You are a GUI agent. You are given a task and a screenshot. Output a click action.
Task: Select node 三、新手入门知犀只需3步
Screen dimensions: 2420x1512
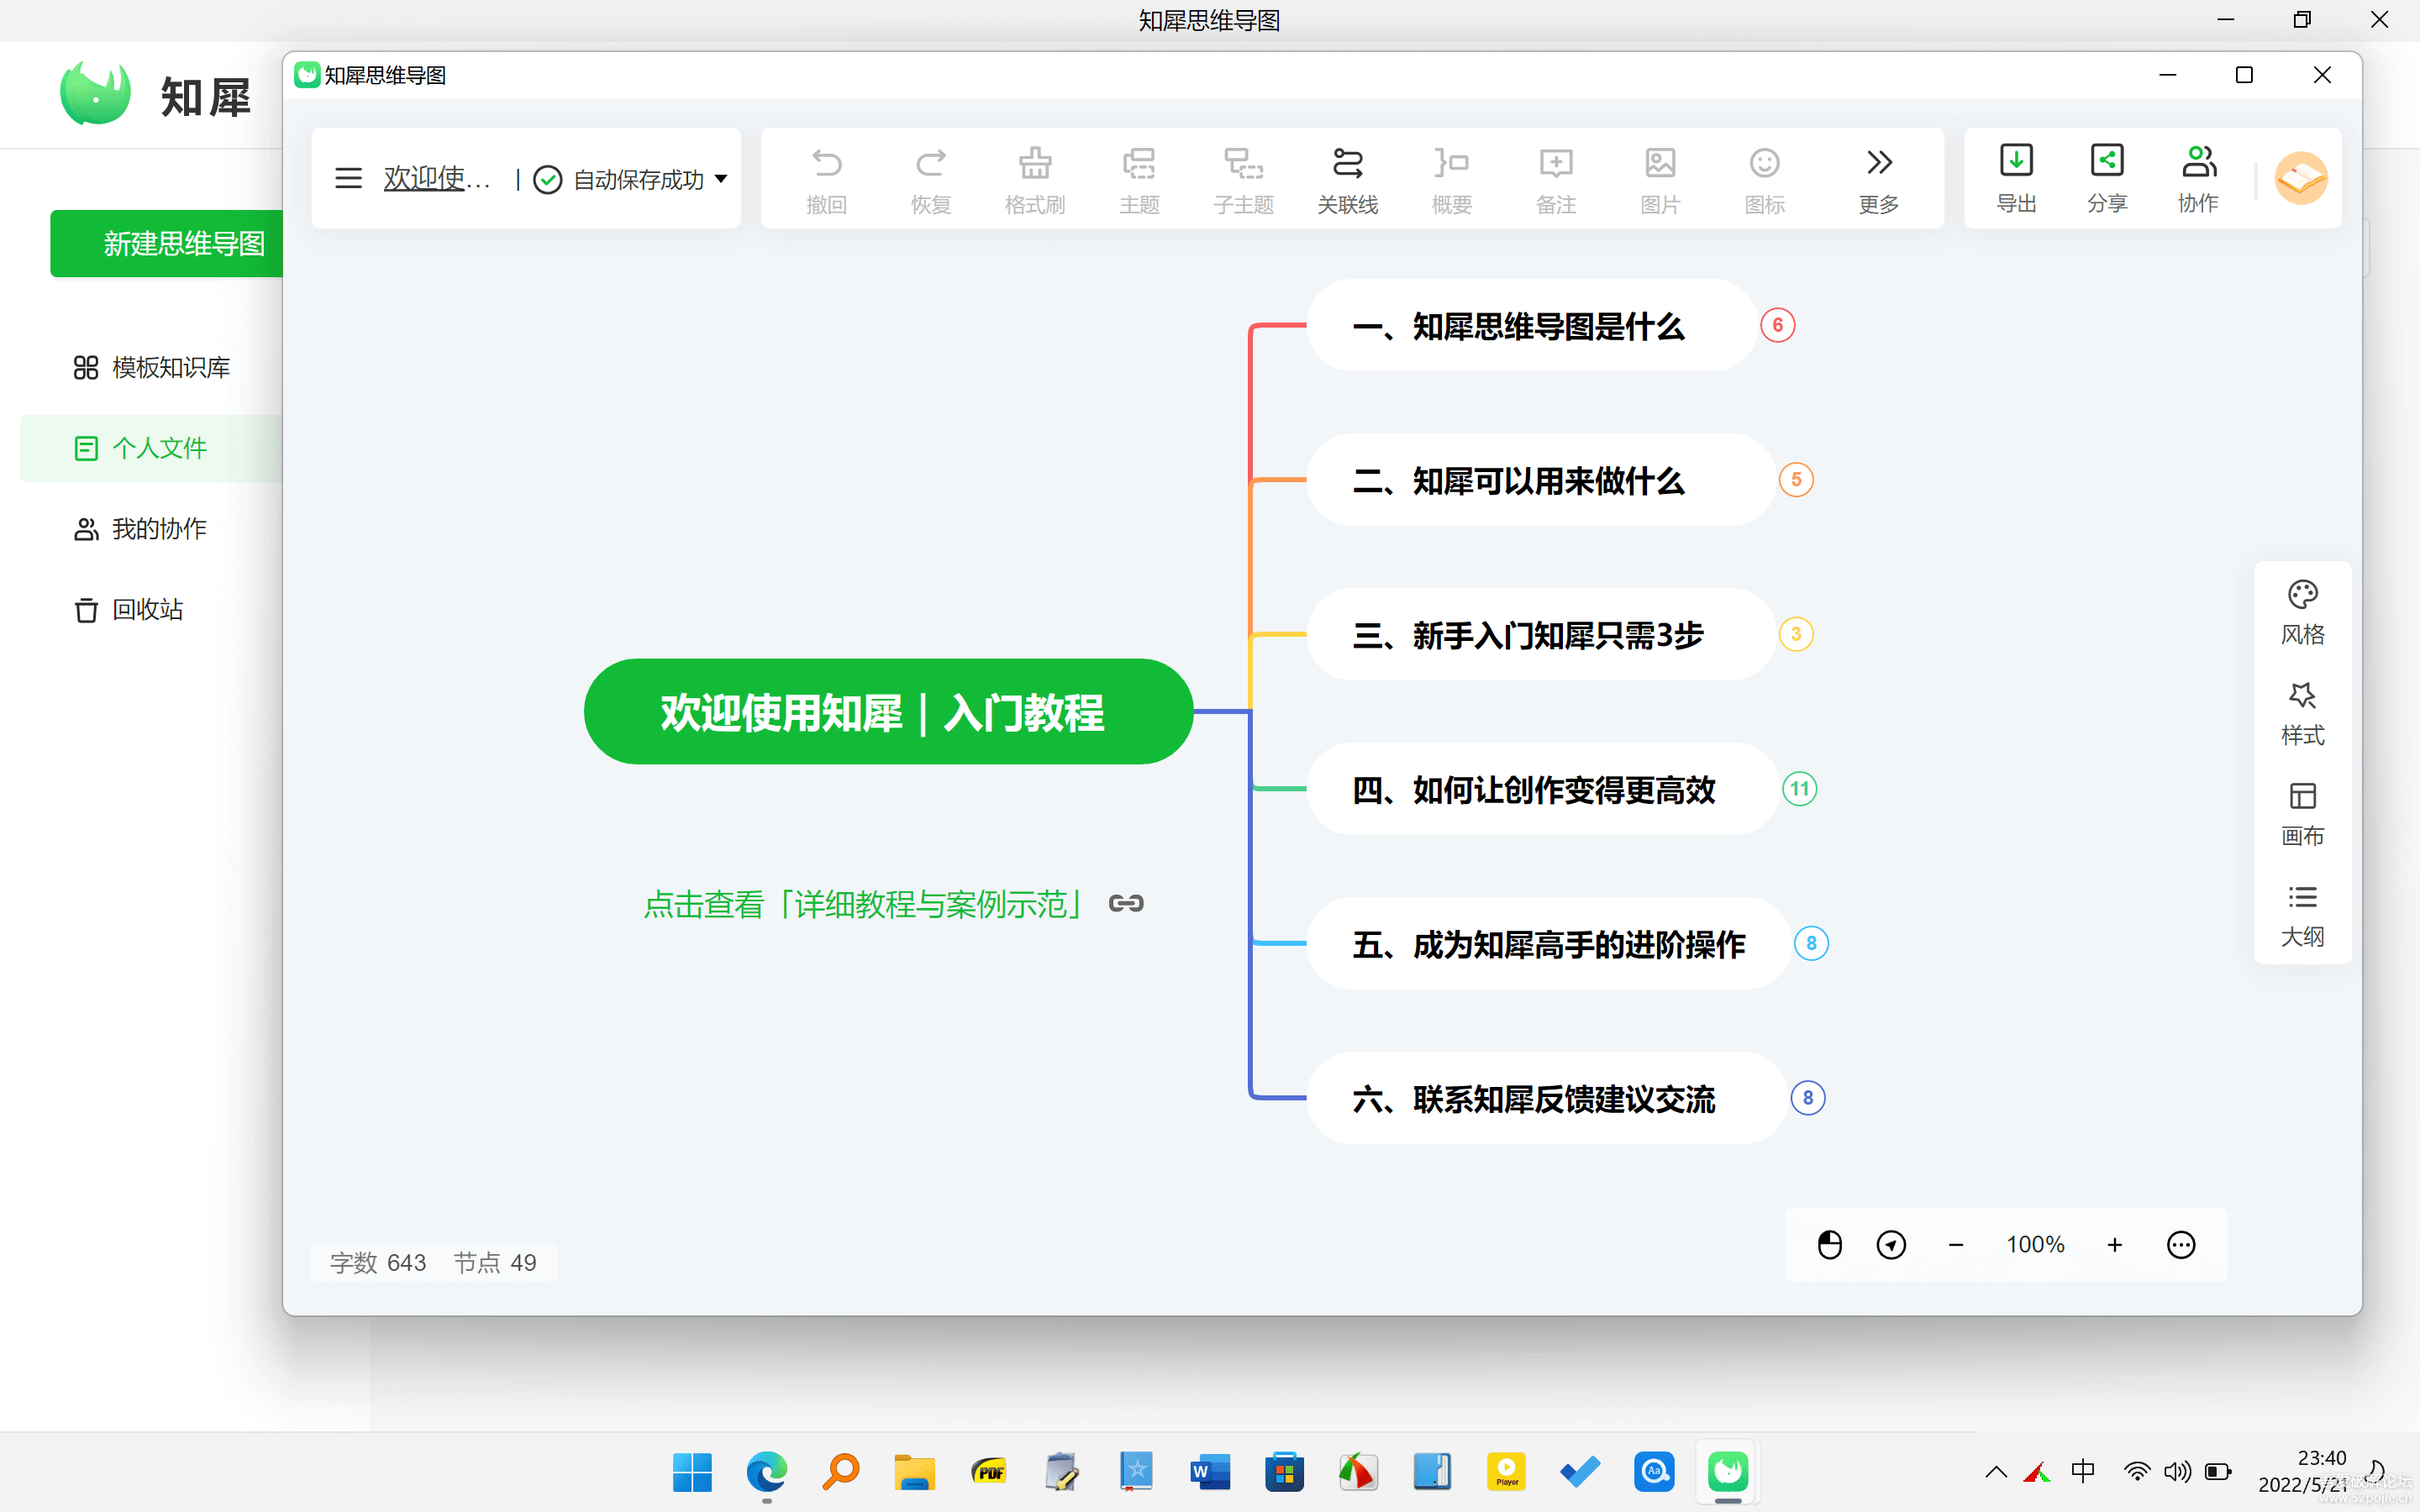coord(1540,635)
